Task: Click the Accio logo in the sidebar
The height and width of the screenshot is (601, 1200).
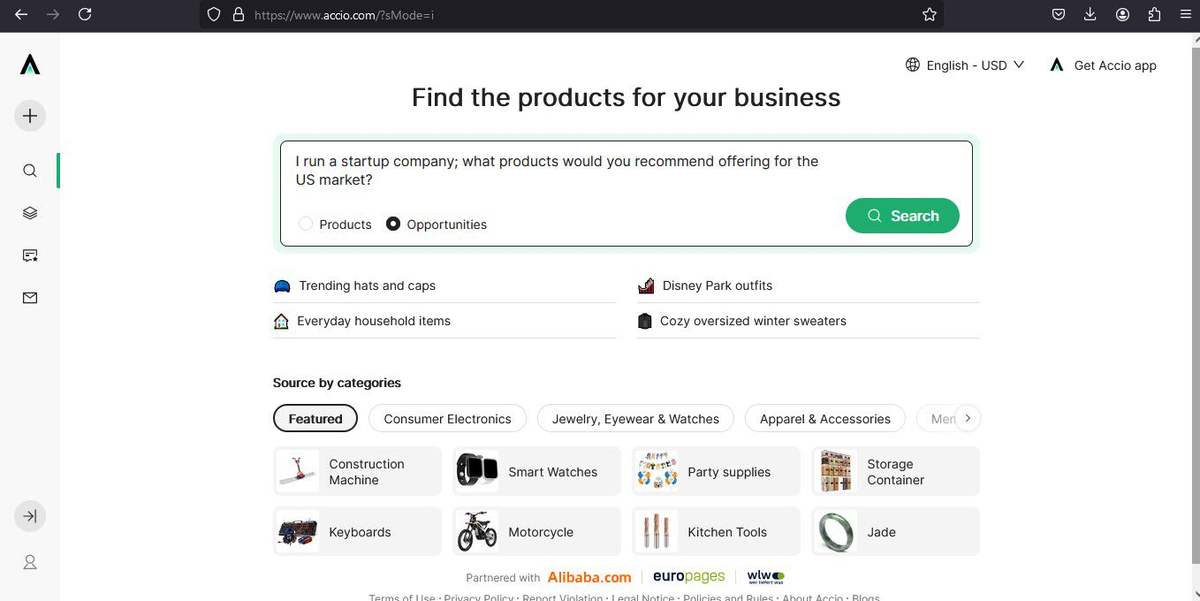Action: 30,65
